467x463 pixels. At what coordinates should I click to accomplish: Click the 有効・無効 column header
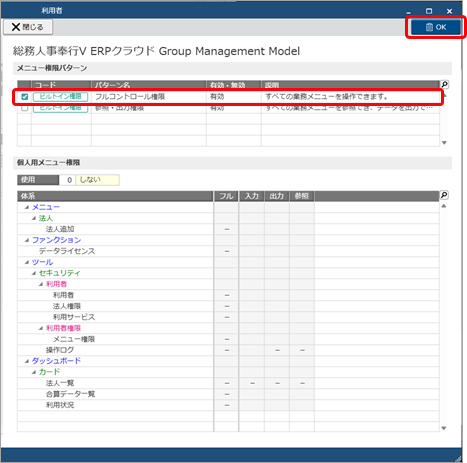coord(234,85)
